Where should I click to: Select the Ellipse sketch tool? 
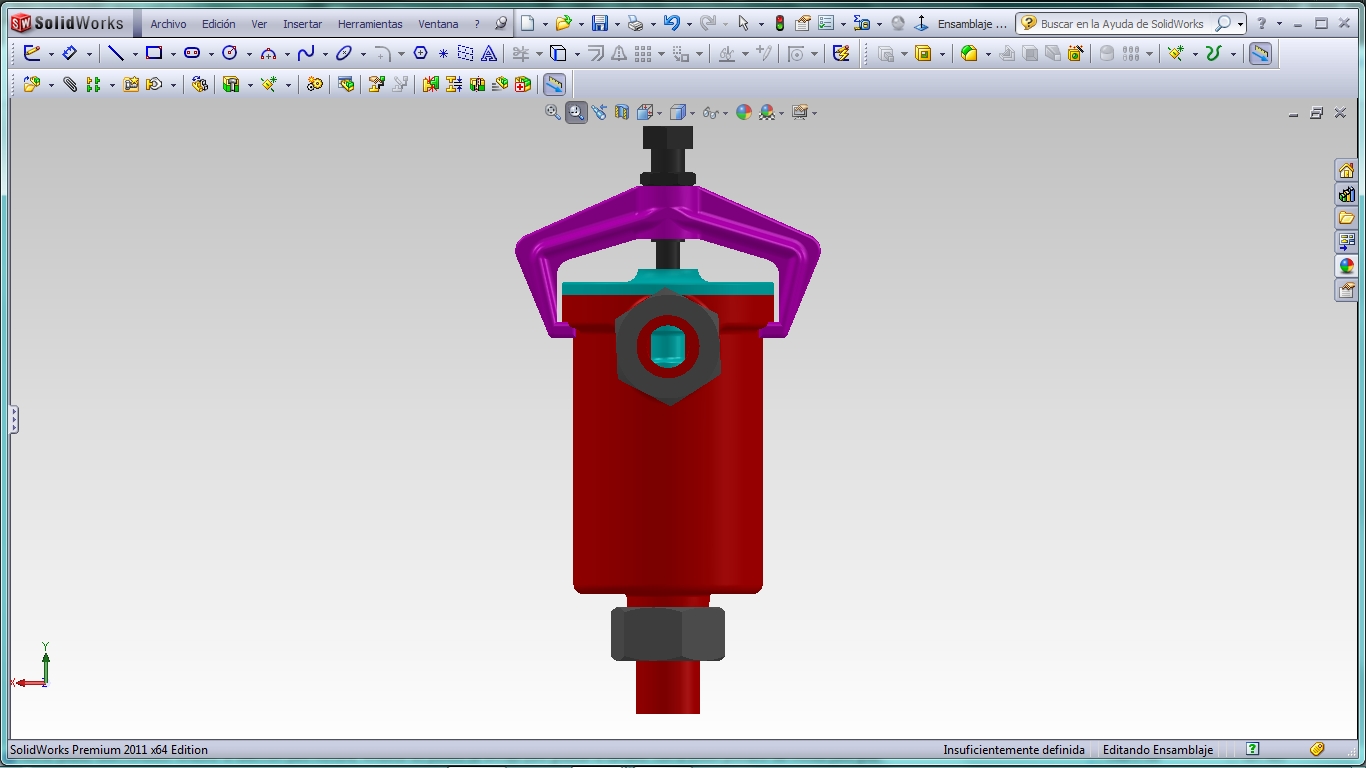[x=344, y=53]
